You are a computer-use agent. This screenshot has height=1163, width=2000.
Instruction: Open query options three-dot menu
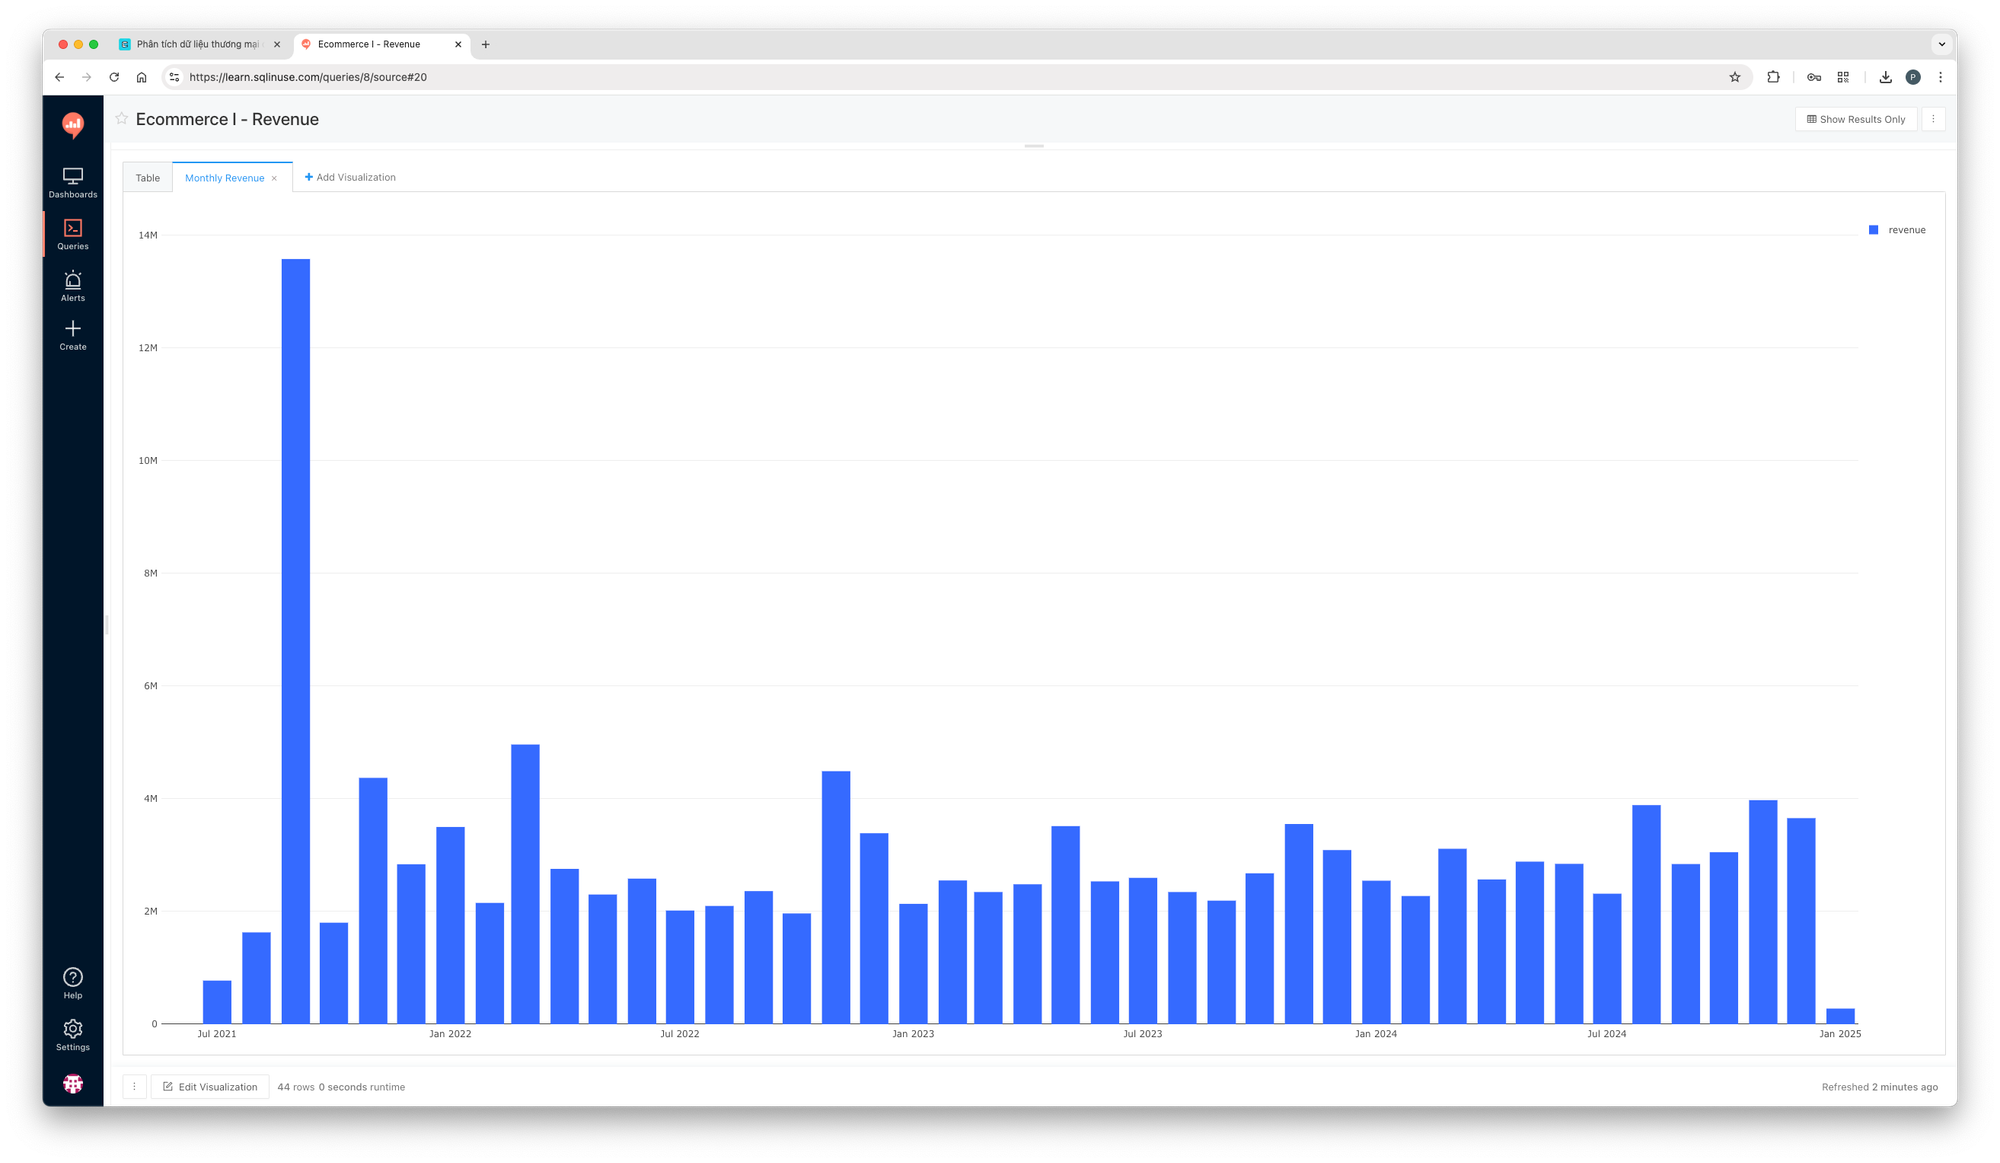(x=1933, y=119)
